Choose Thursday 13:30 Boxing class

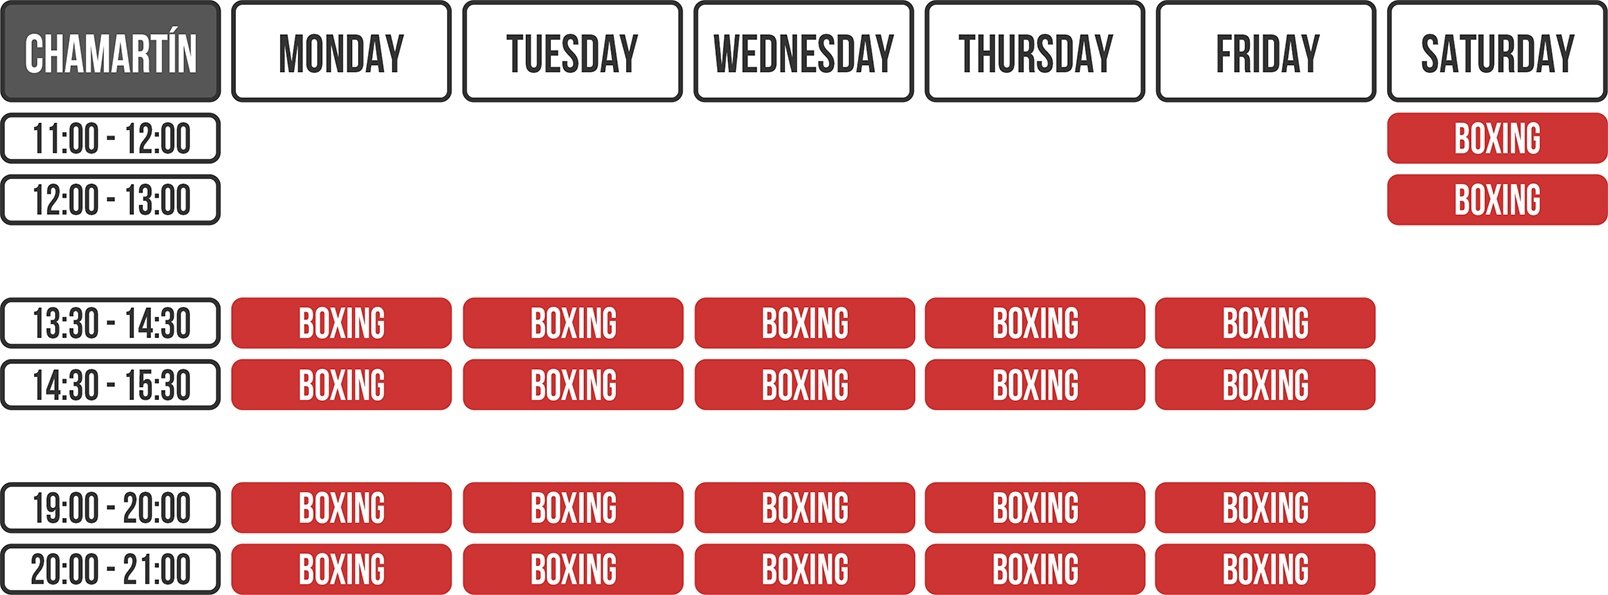click(1035, 323)
